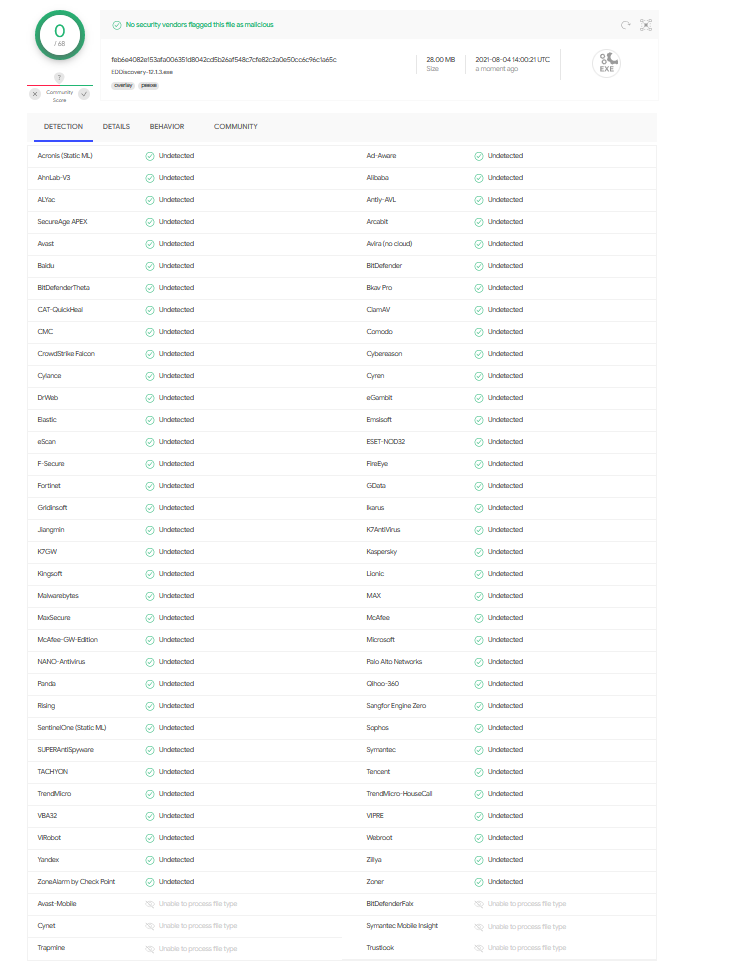Click the peexe tag
The width and height of the screenshot is (736, 974).
(149, 86)
